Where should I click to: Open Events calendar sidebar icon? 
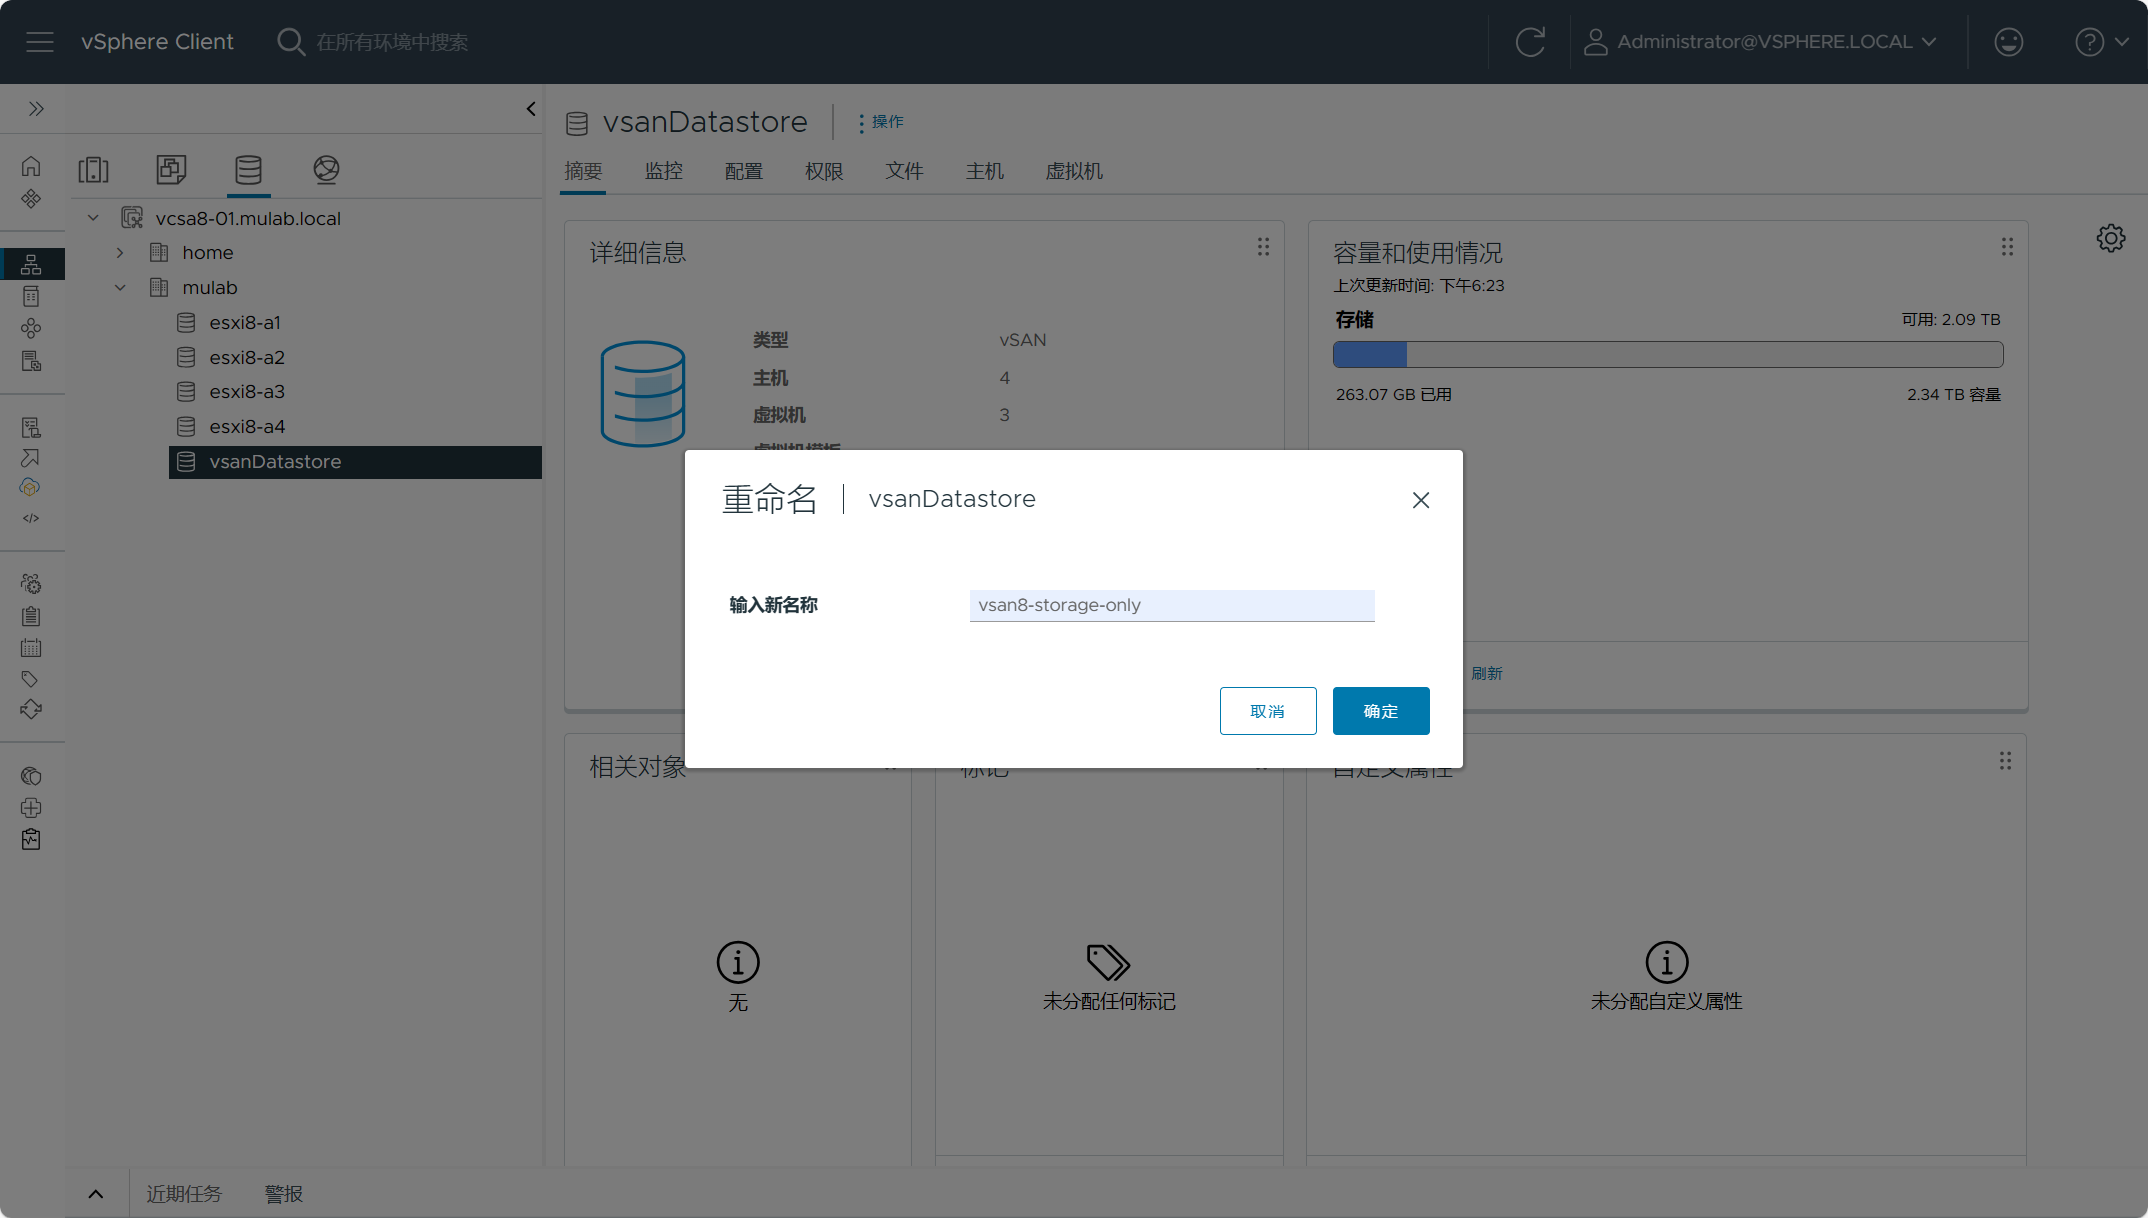point(31,648)
